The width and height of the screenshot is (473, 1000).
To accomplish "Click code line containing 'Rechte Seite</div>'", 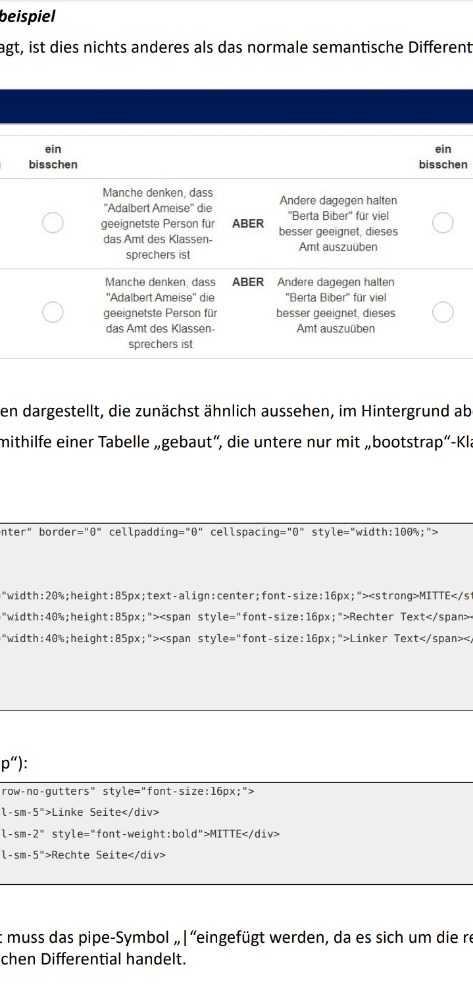I will [83, 855].
